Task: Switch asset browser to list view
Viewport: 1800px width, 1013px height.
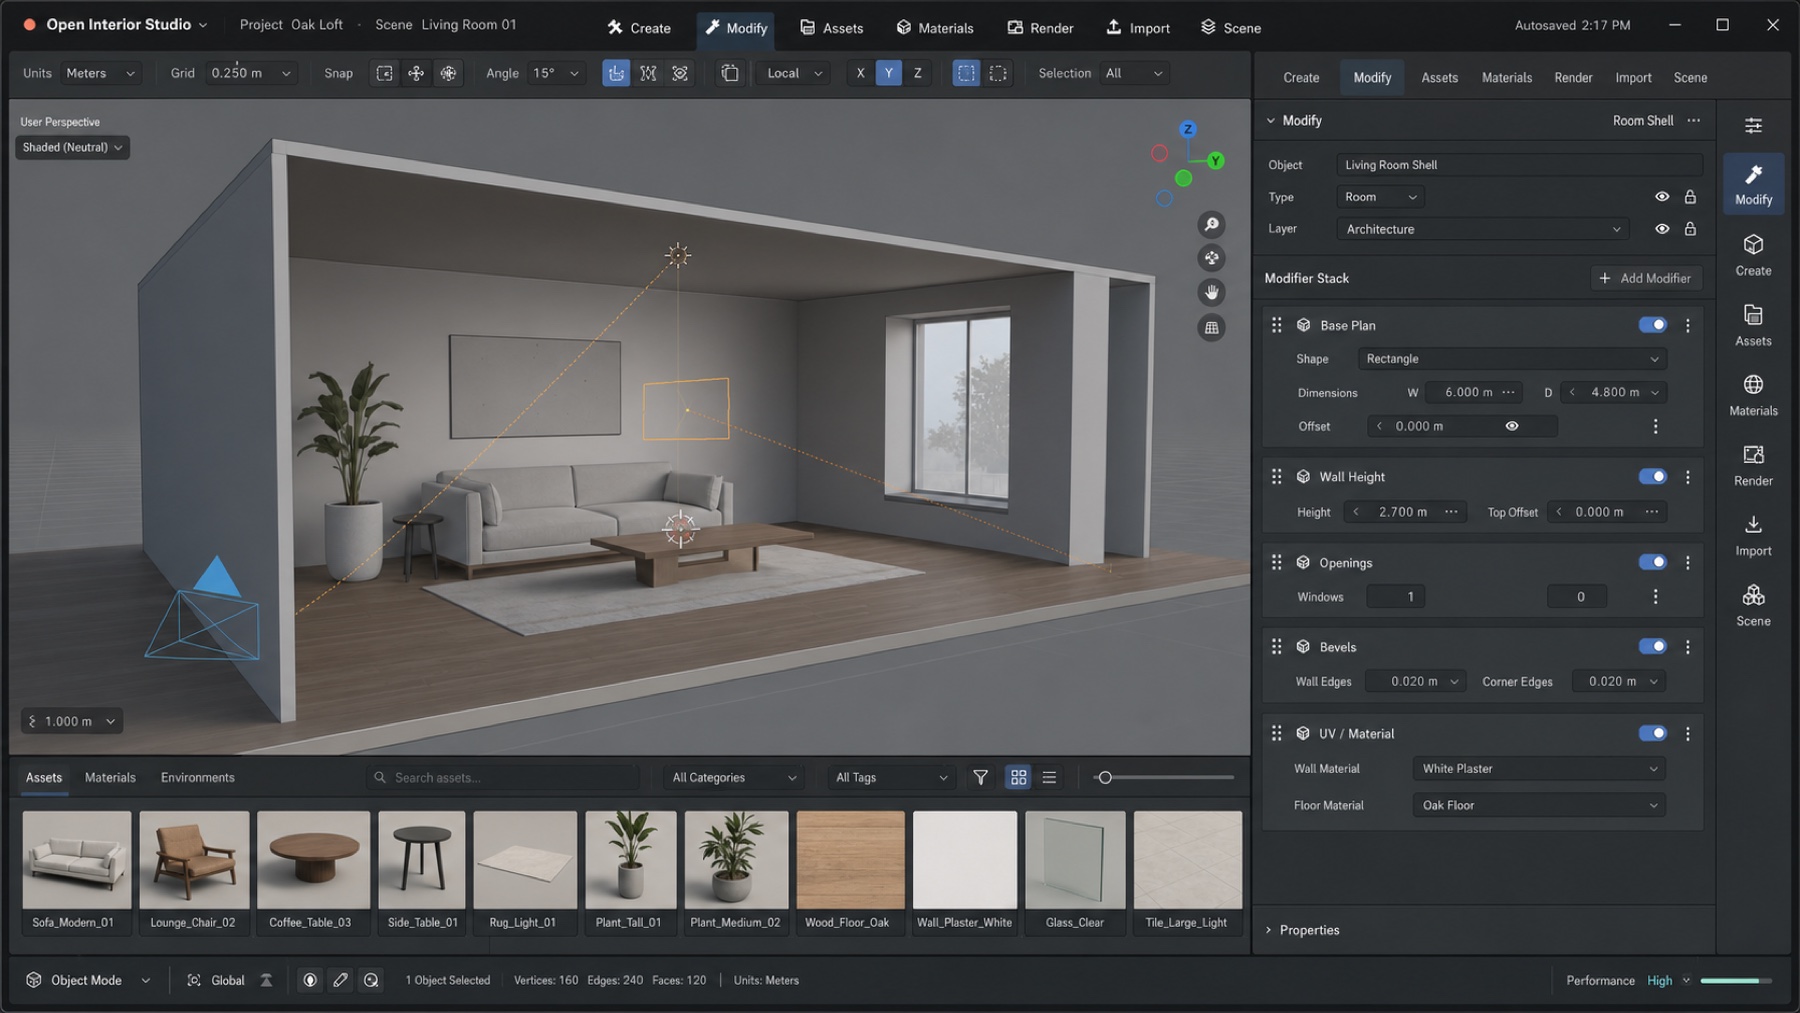Action: pos(1049,777)
